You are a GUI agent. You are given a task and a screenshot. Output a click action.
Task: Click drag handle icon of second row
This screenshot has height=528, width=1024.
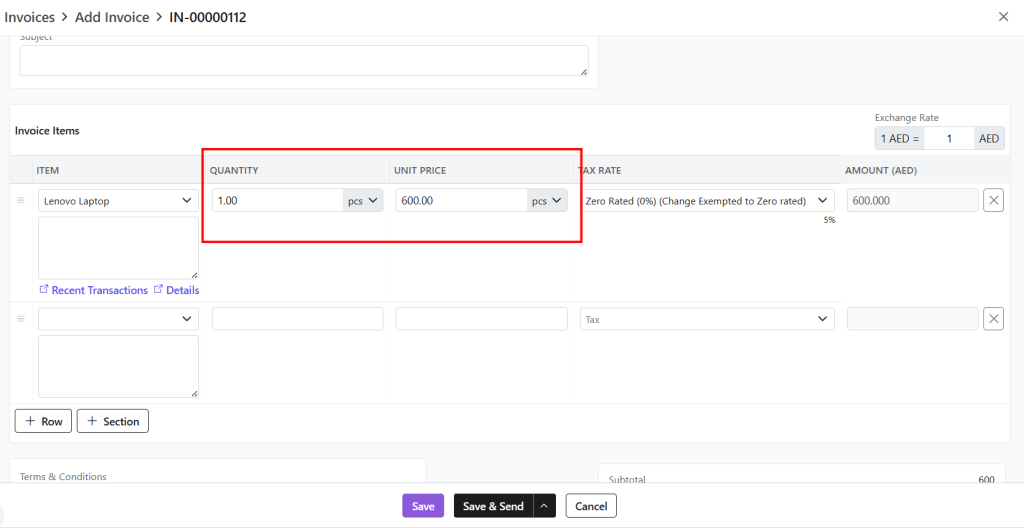[20, 319]
